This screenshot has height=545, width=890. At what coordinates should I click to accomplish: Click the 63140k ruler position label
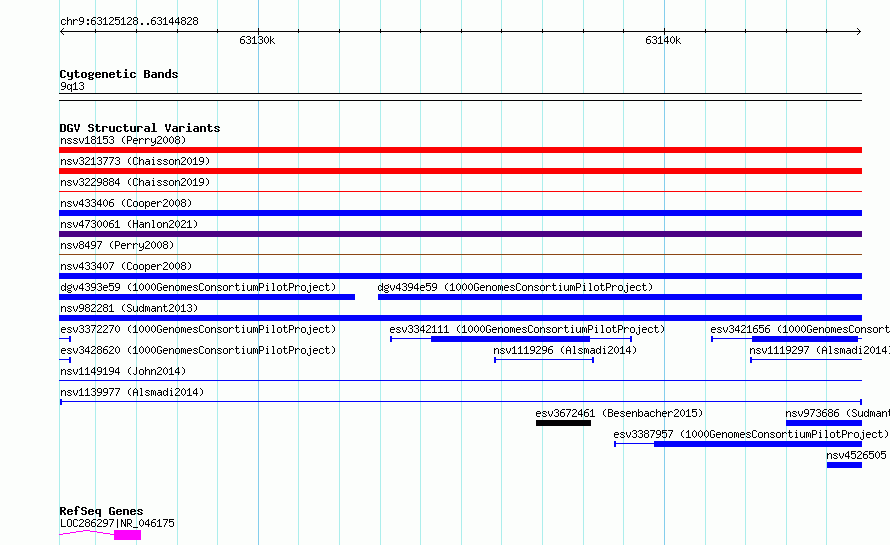point(663,40)
